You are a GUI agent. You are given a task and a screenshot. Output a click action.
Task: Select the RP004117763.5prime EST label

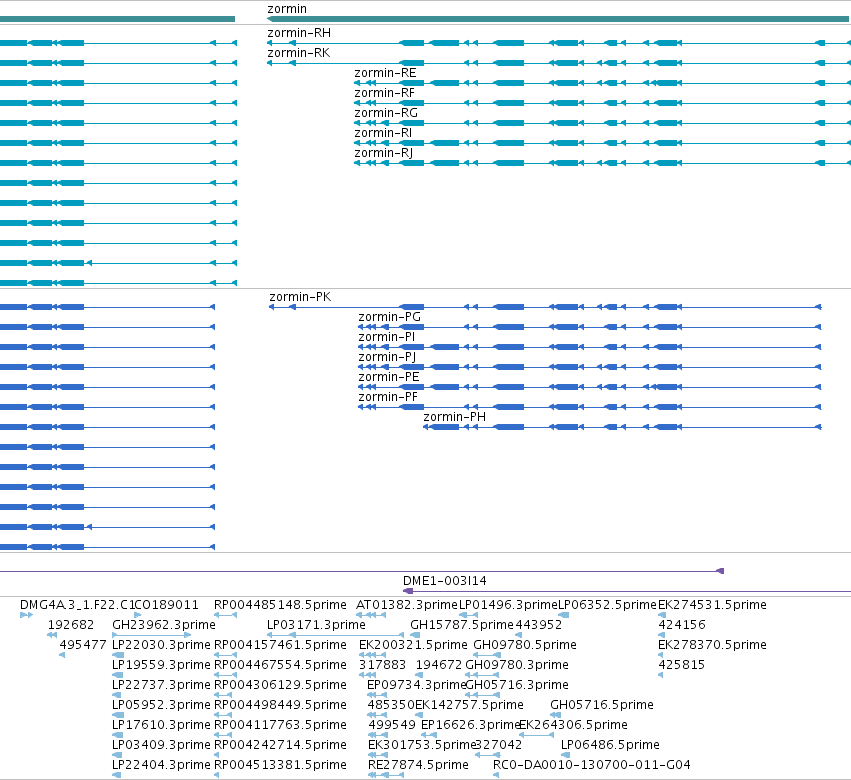point(280,726)
